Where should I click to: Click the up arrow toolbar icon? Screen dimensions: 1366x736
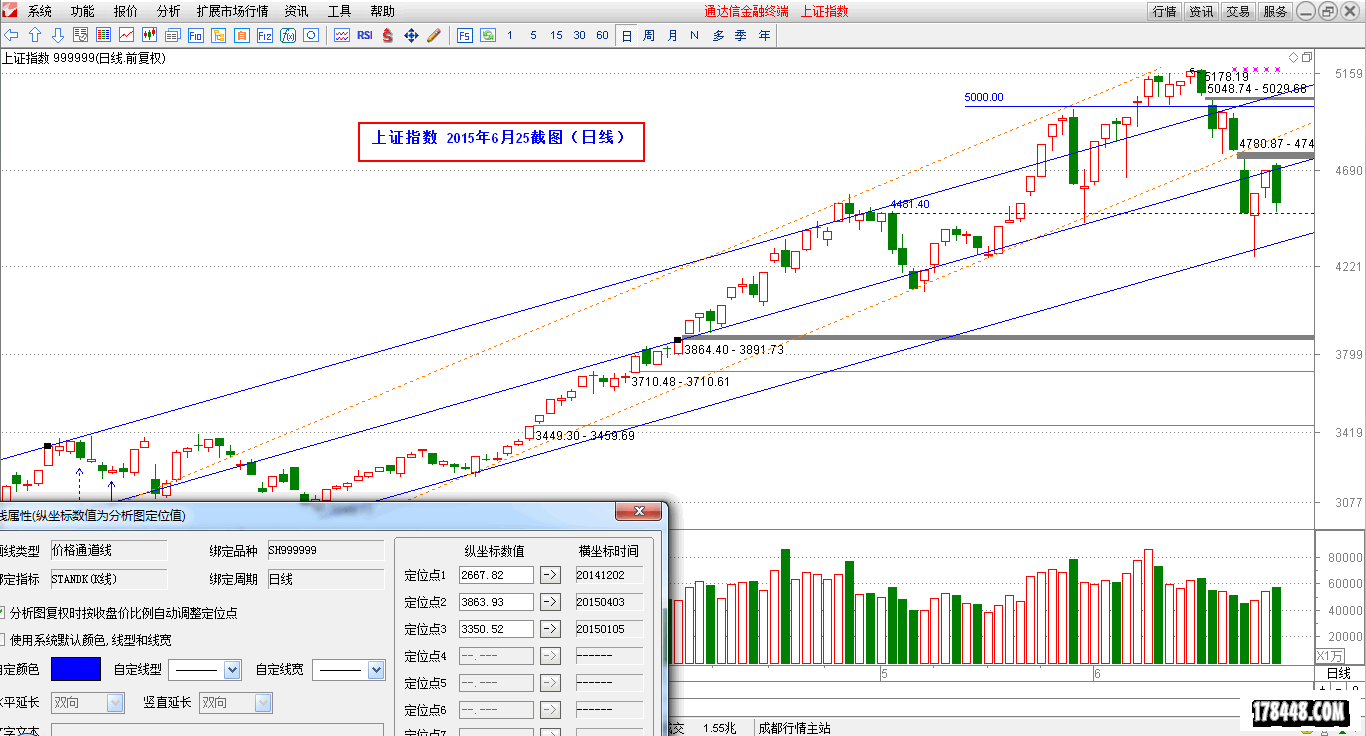pyautogui.click(x=35, y=35)
